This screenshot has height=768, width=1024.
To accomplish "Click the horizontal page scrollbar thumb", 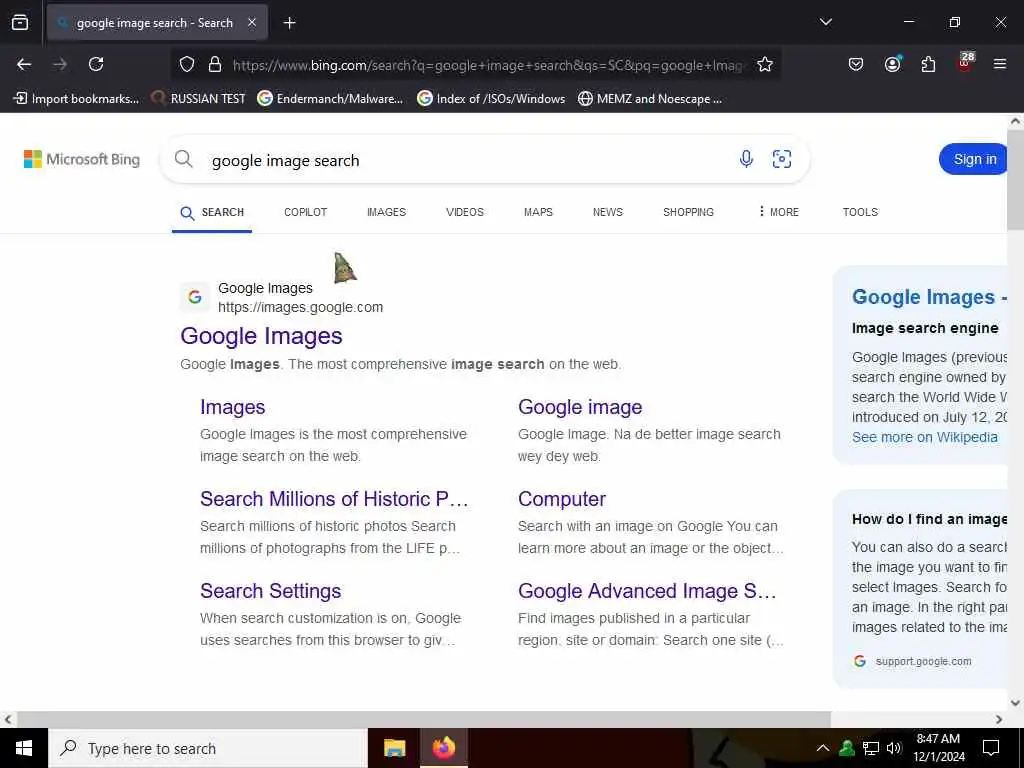I will point(423,719).
